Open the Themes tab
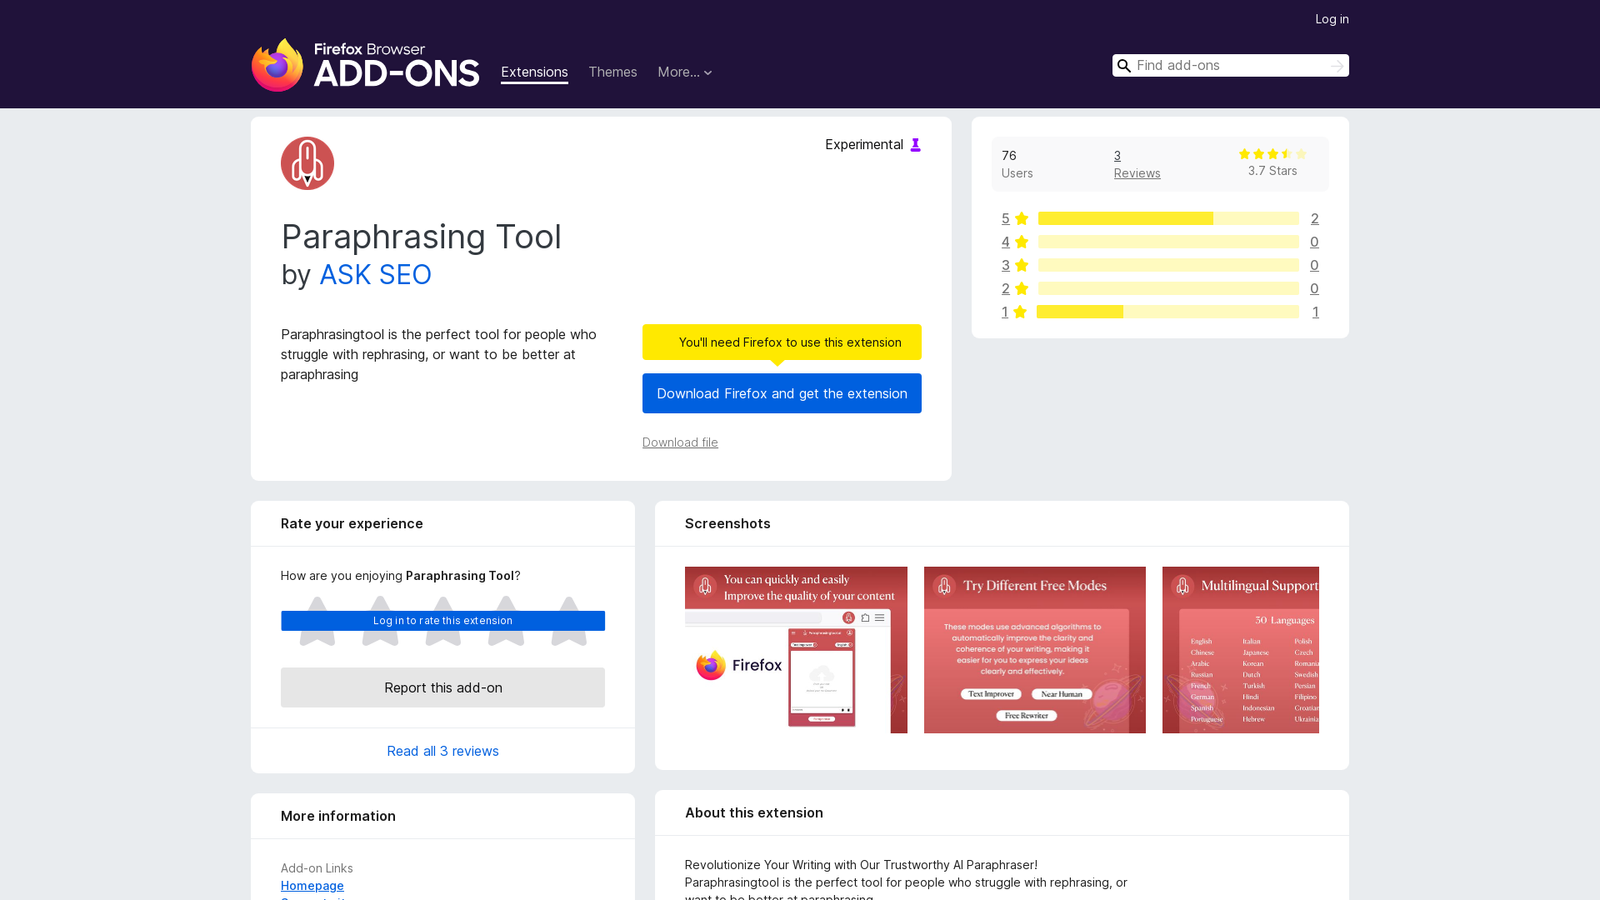Viewport: 1600px width, 900px height. [613, 72]
